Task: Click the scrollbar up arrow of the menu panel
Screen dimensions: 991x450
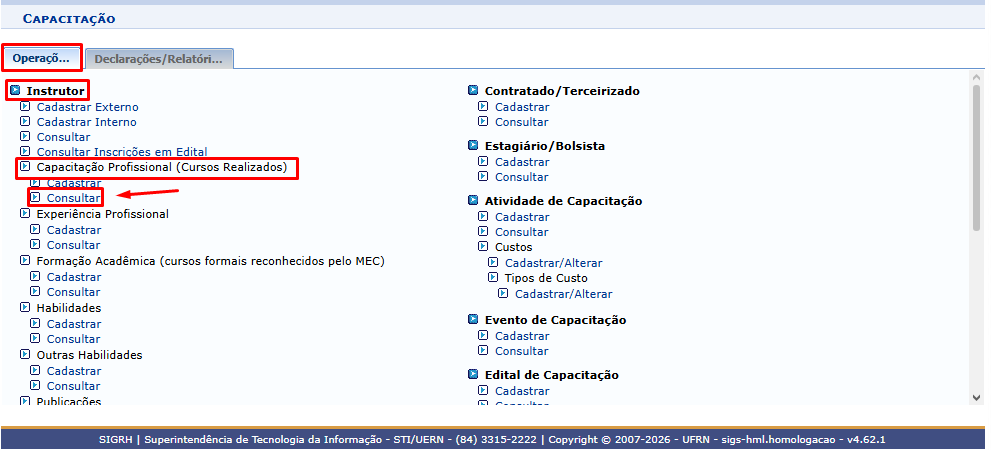Action: (x=976, y=77)
